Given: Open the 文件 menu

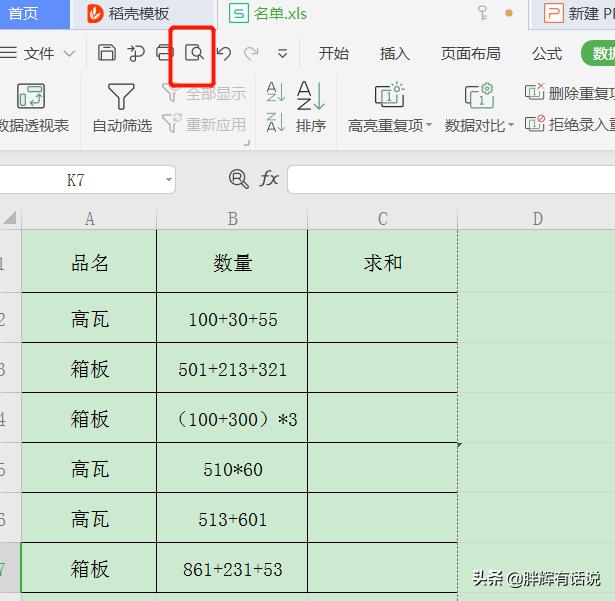Looking at the screenshot, I should point(38,53).
